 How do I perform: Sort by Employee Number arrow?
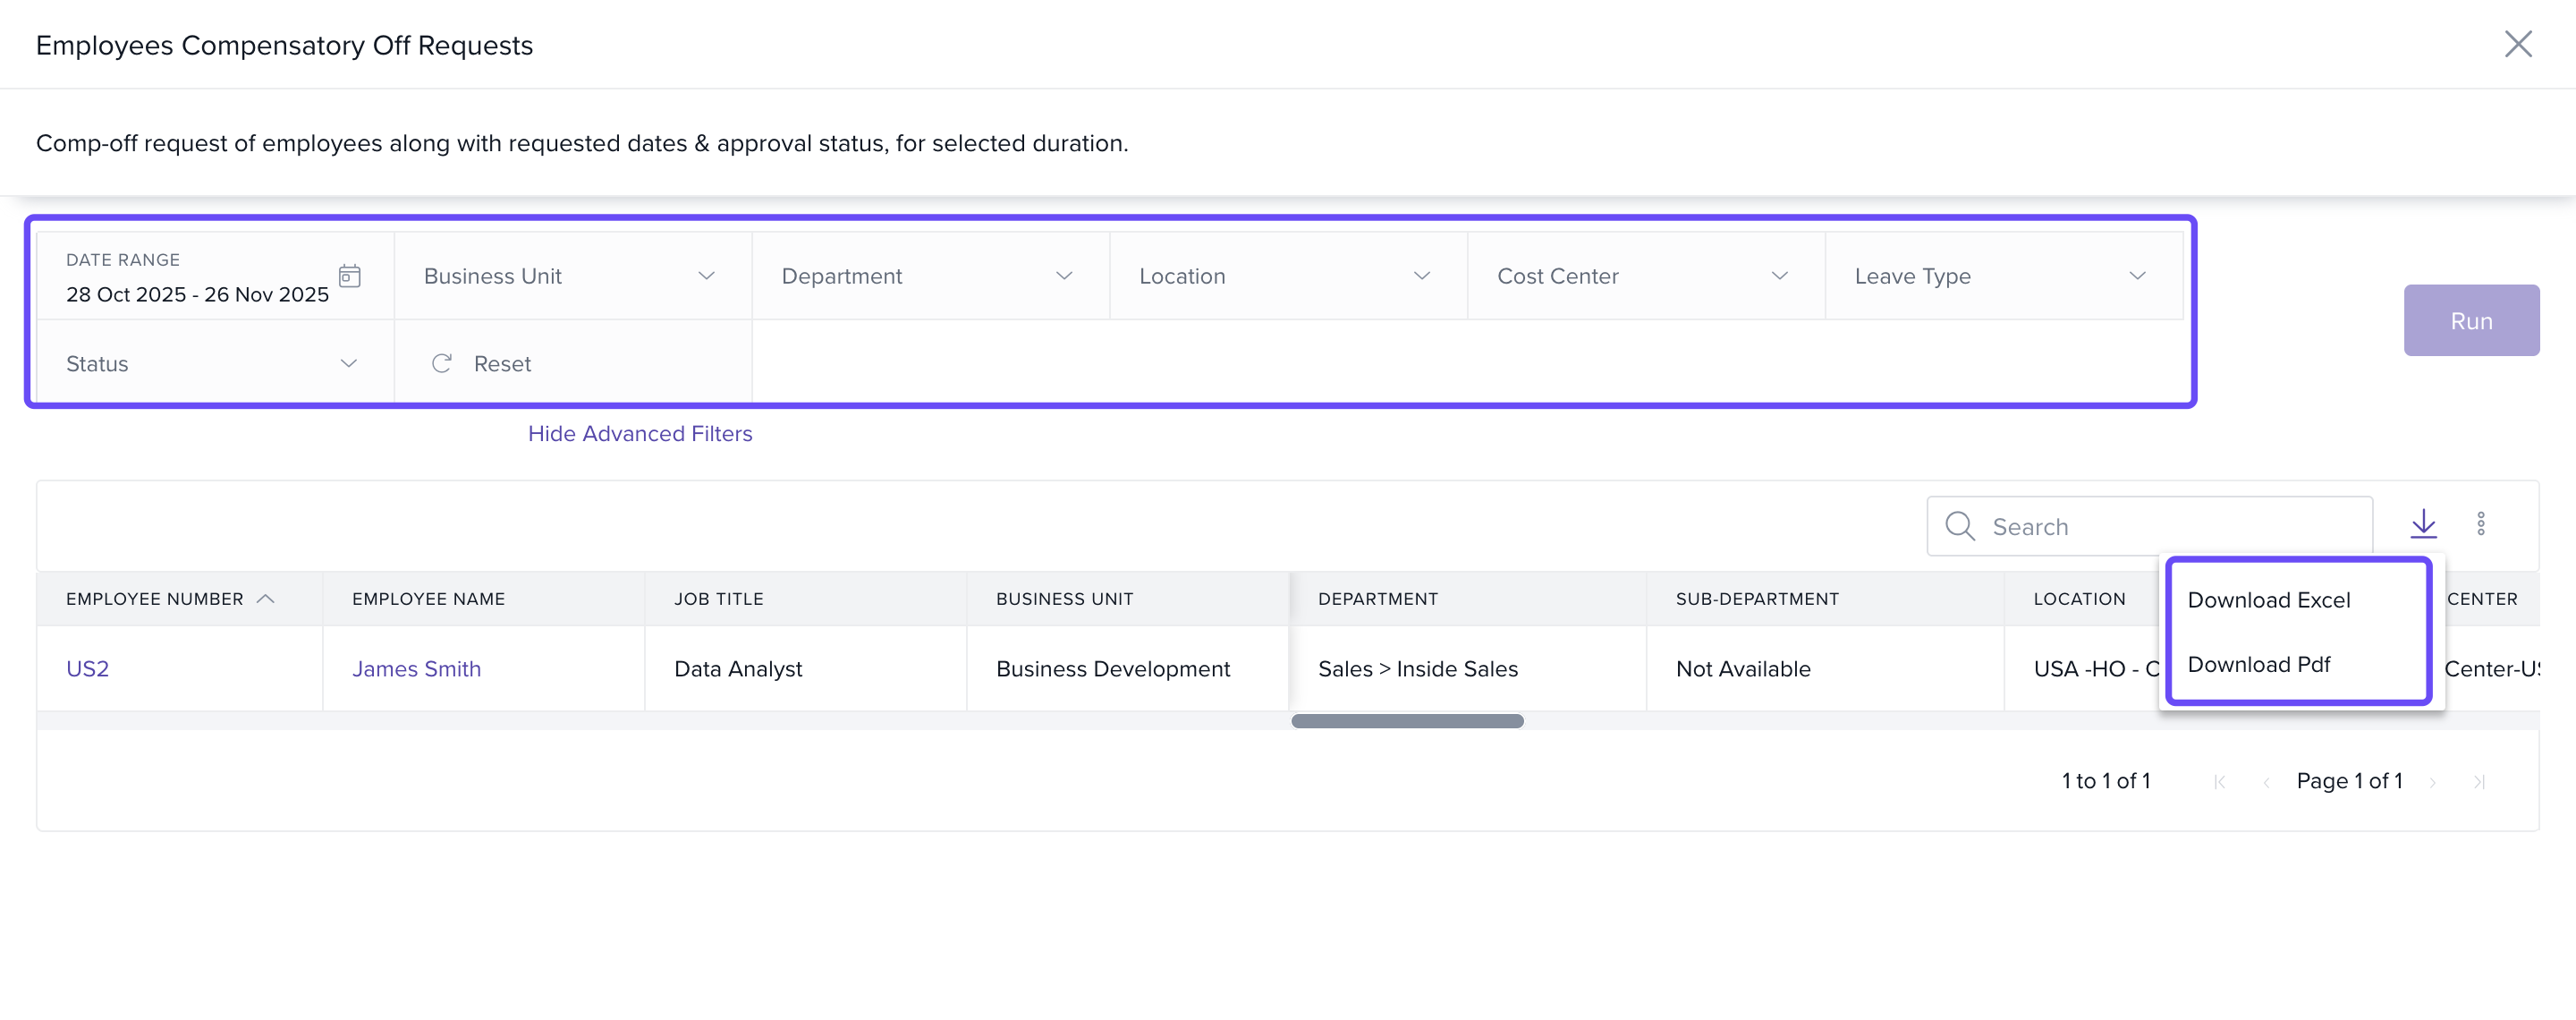[x=265, y=599]
